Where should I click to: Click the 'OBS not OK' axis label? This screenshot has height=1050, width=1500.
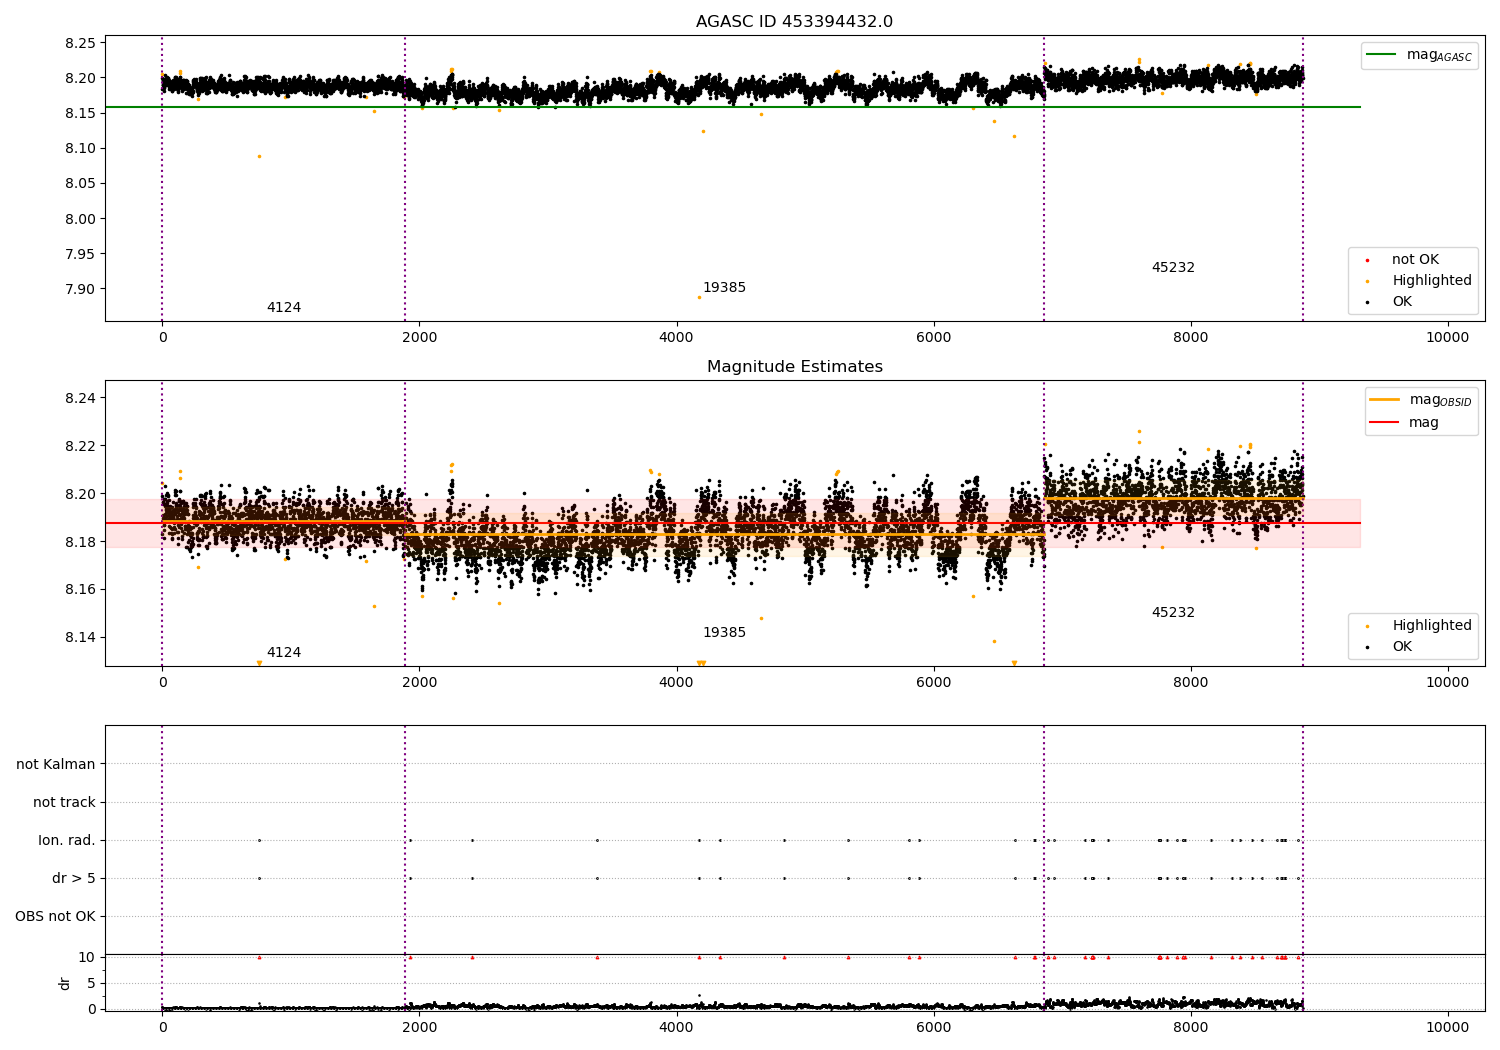(55, 916)
